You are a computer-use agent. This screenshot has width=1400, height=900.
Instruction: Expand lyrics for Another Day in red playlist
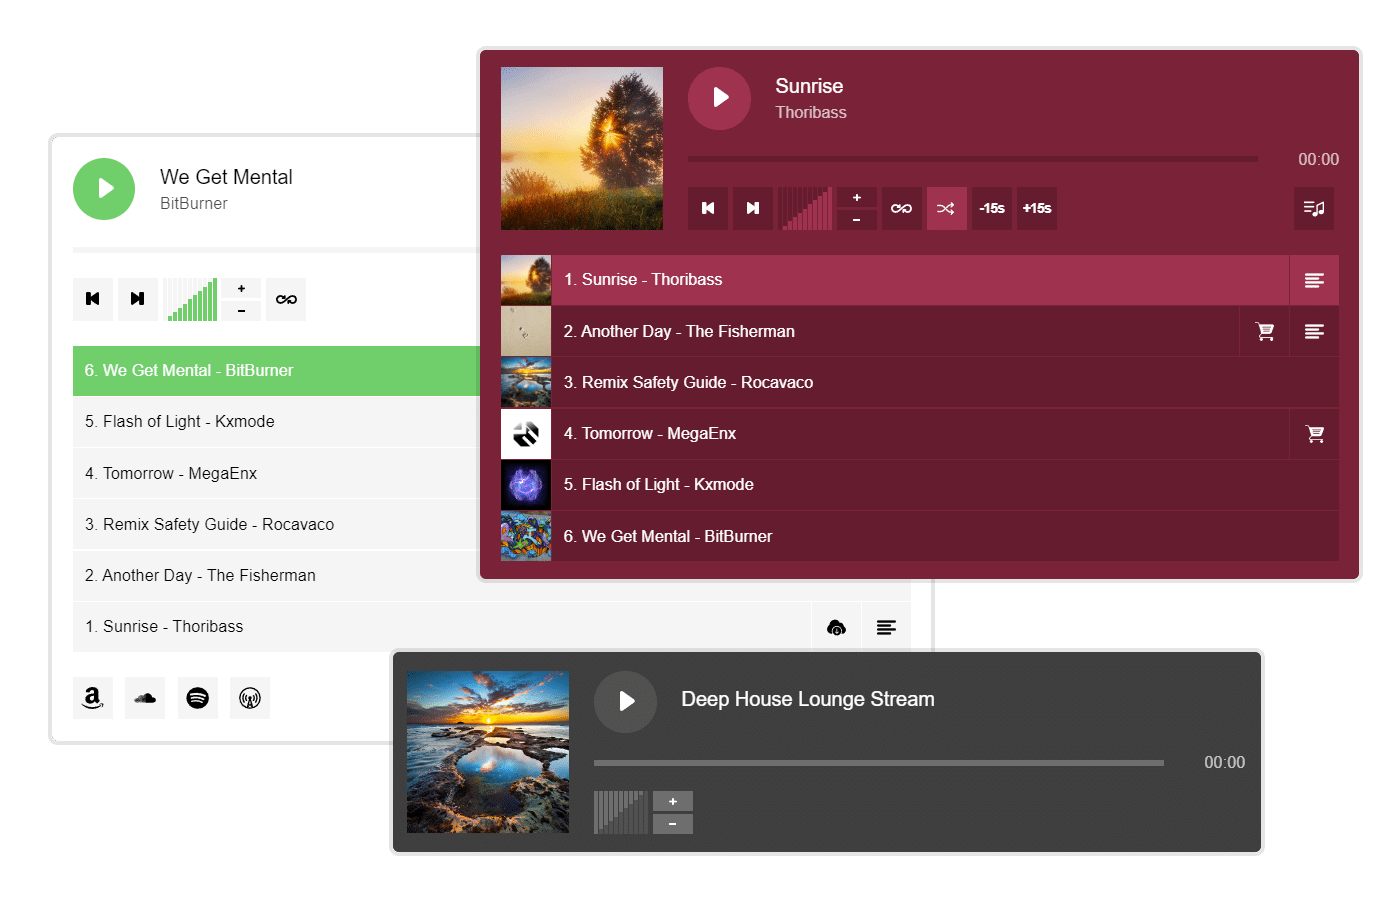click(1314, 332)
